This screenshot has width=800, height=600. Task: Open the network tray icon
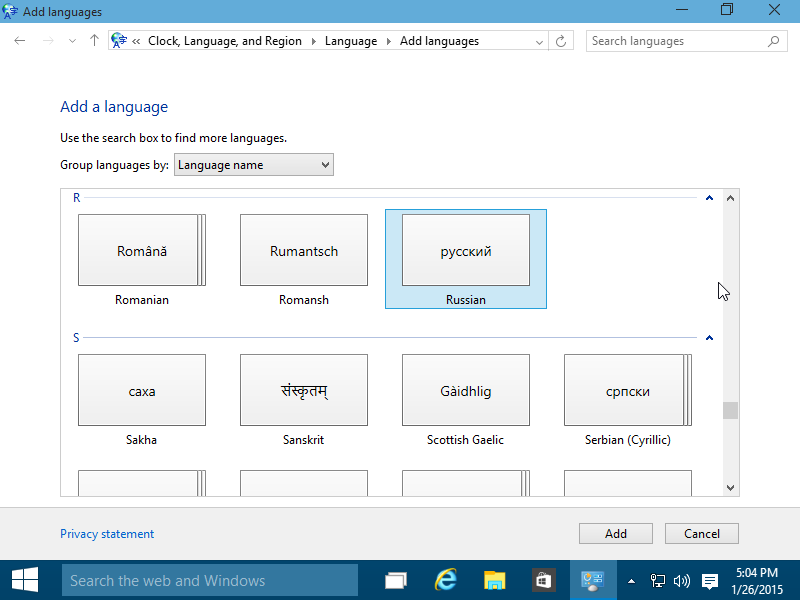(658, 581)
